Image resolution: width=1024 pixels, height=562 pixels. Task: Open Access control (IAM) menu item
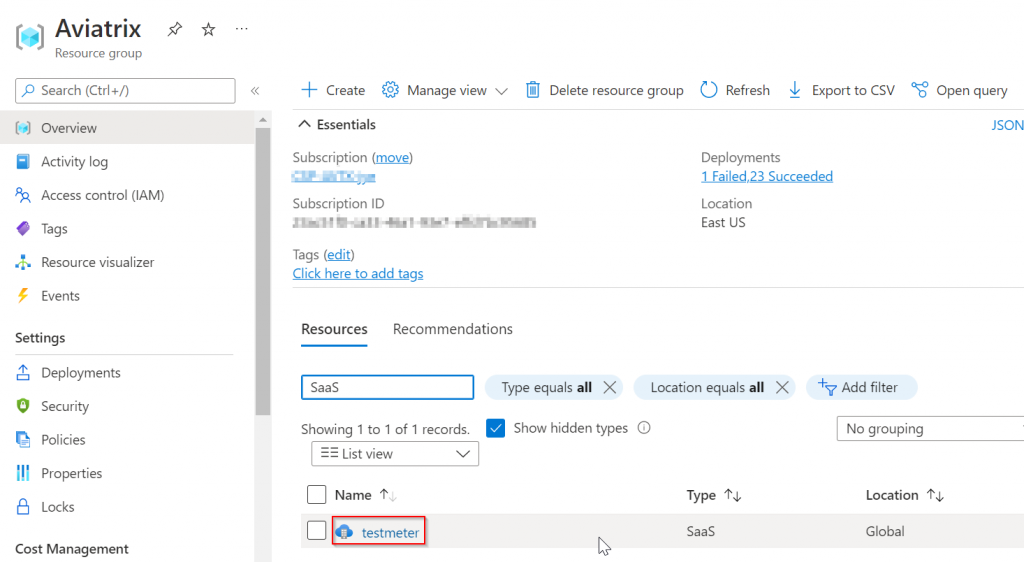[x=103, y=195]
